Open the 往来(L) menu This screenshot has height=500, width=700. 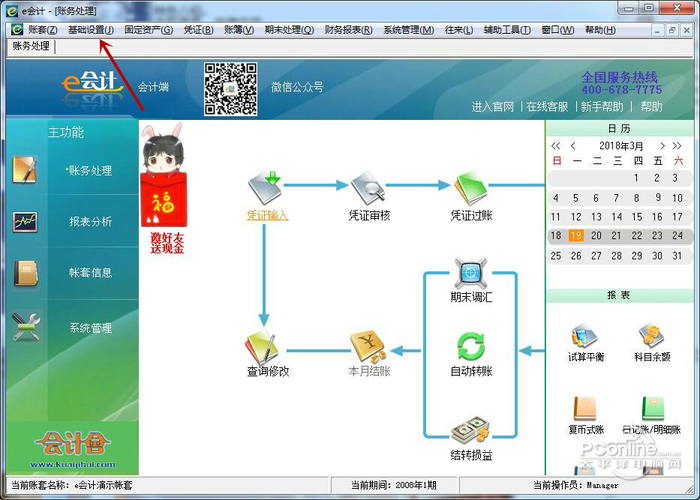[459, 30]
